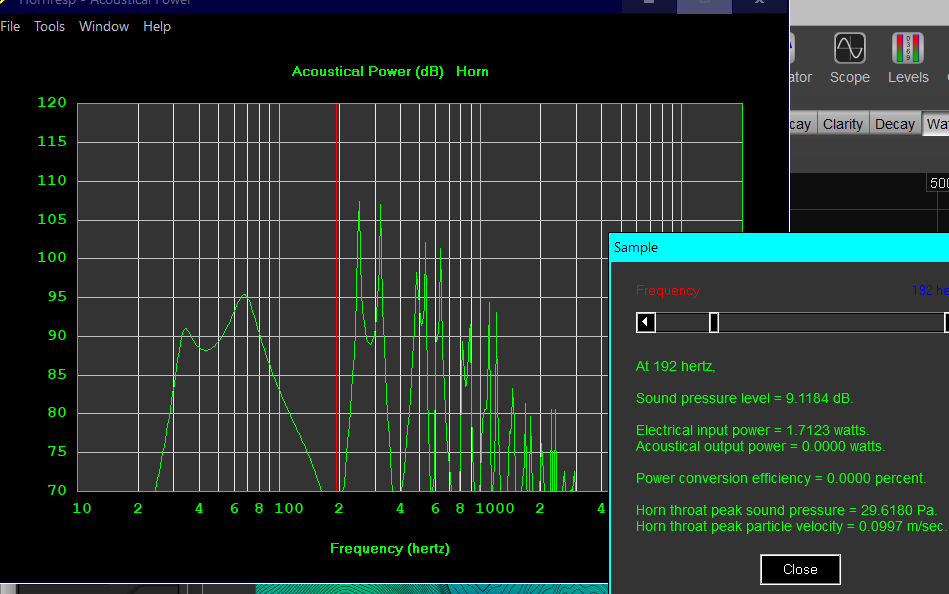949x594 pixels.
Task: Click 'Acoustical output power = 0.0000 watts.' text
Action: coord(760,446)
